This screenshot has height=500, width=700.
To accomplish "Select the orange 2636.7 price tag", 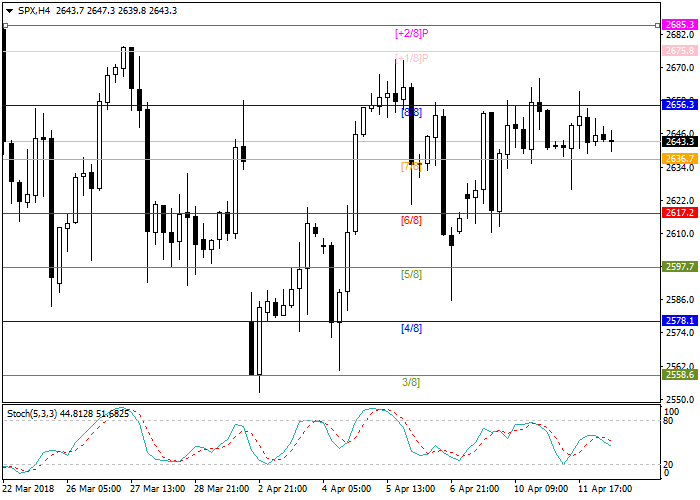I will (679, 158).
